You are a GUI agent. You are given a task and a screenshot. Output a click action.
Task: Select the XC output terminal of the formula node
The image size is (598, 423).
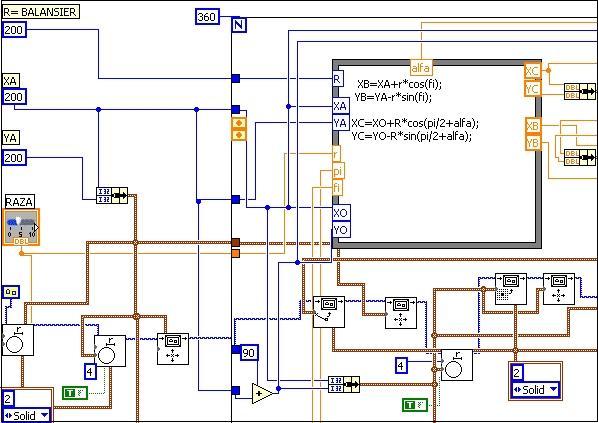coord(532,71)
